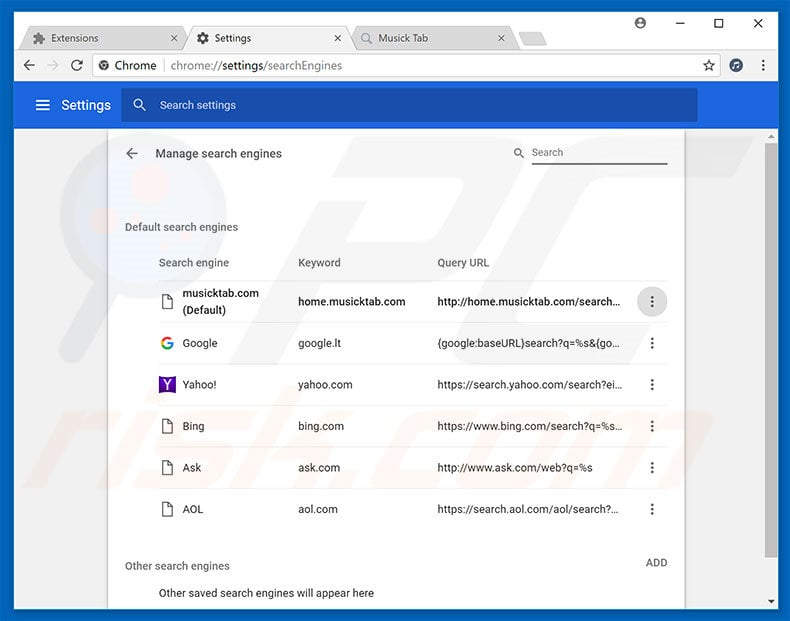The width and height of the screenshot is (790, 621).
Task: Click ADD to add a search engine
Action: tap(656, 563)
